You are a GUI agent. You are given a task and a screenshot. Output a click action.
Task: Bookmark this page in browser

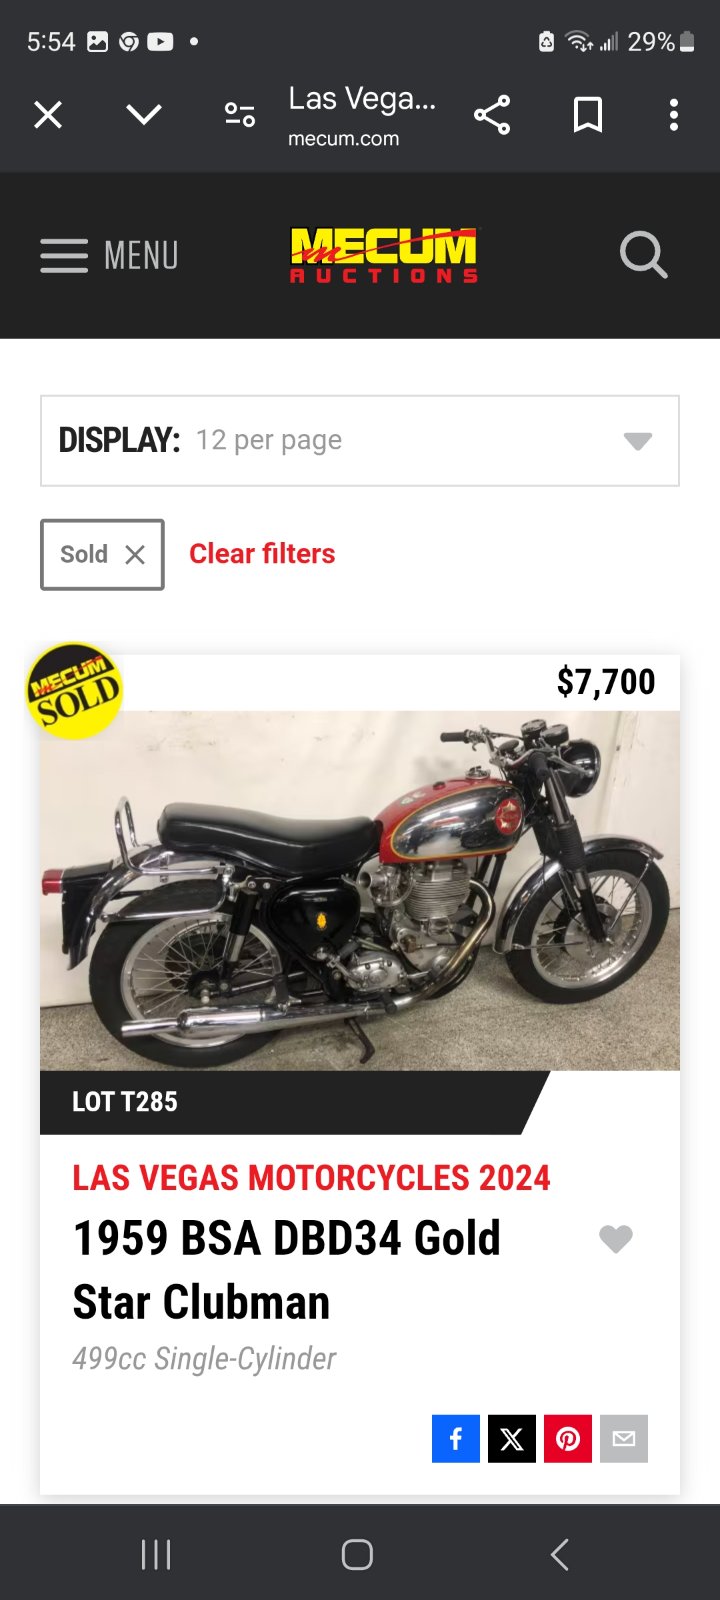pos(588,115)
